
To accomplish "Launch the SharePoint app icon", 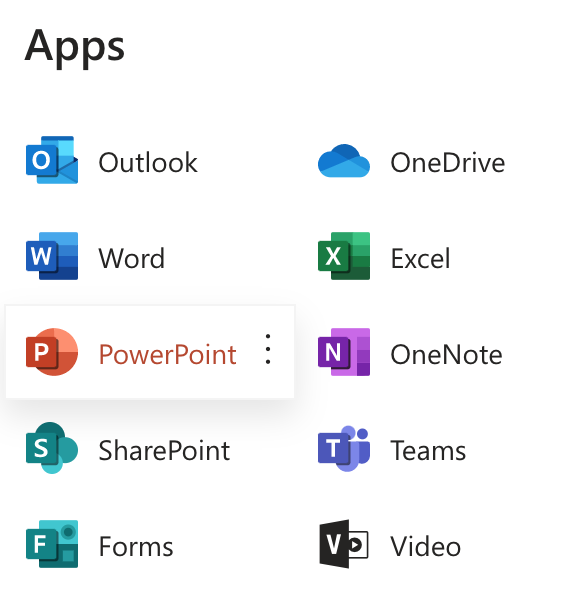I will [52, 448].
